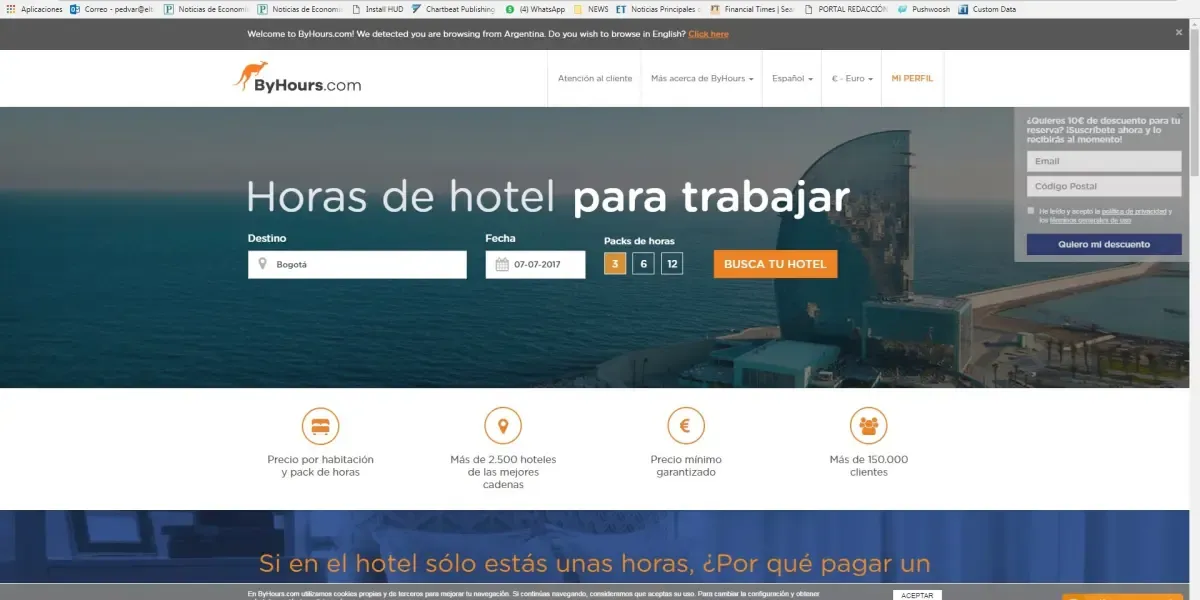1200x600 pixels.
Task: Open the Aplicaciones bookmarks shortcut
Action: click(35, 9)
